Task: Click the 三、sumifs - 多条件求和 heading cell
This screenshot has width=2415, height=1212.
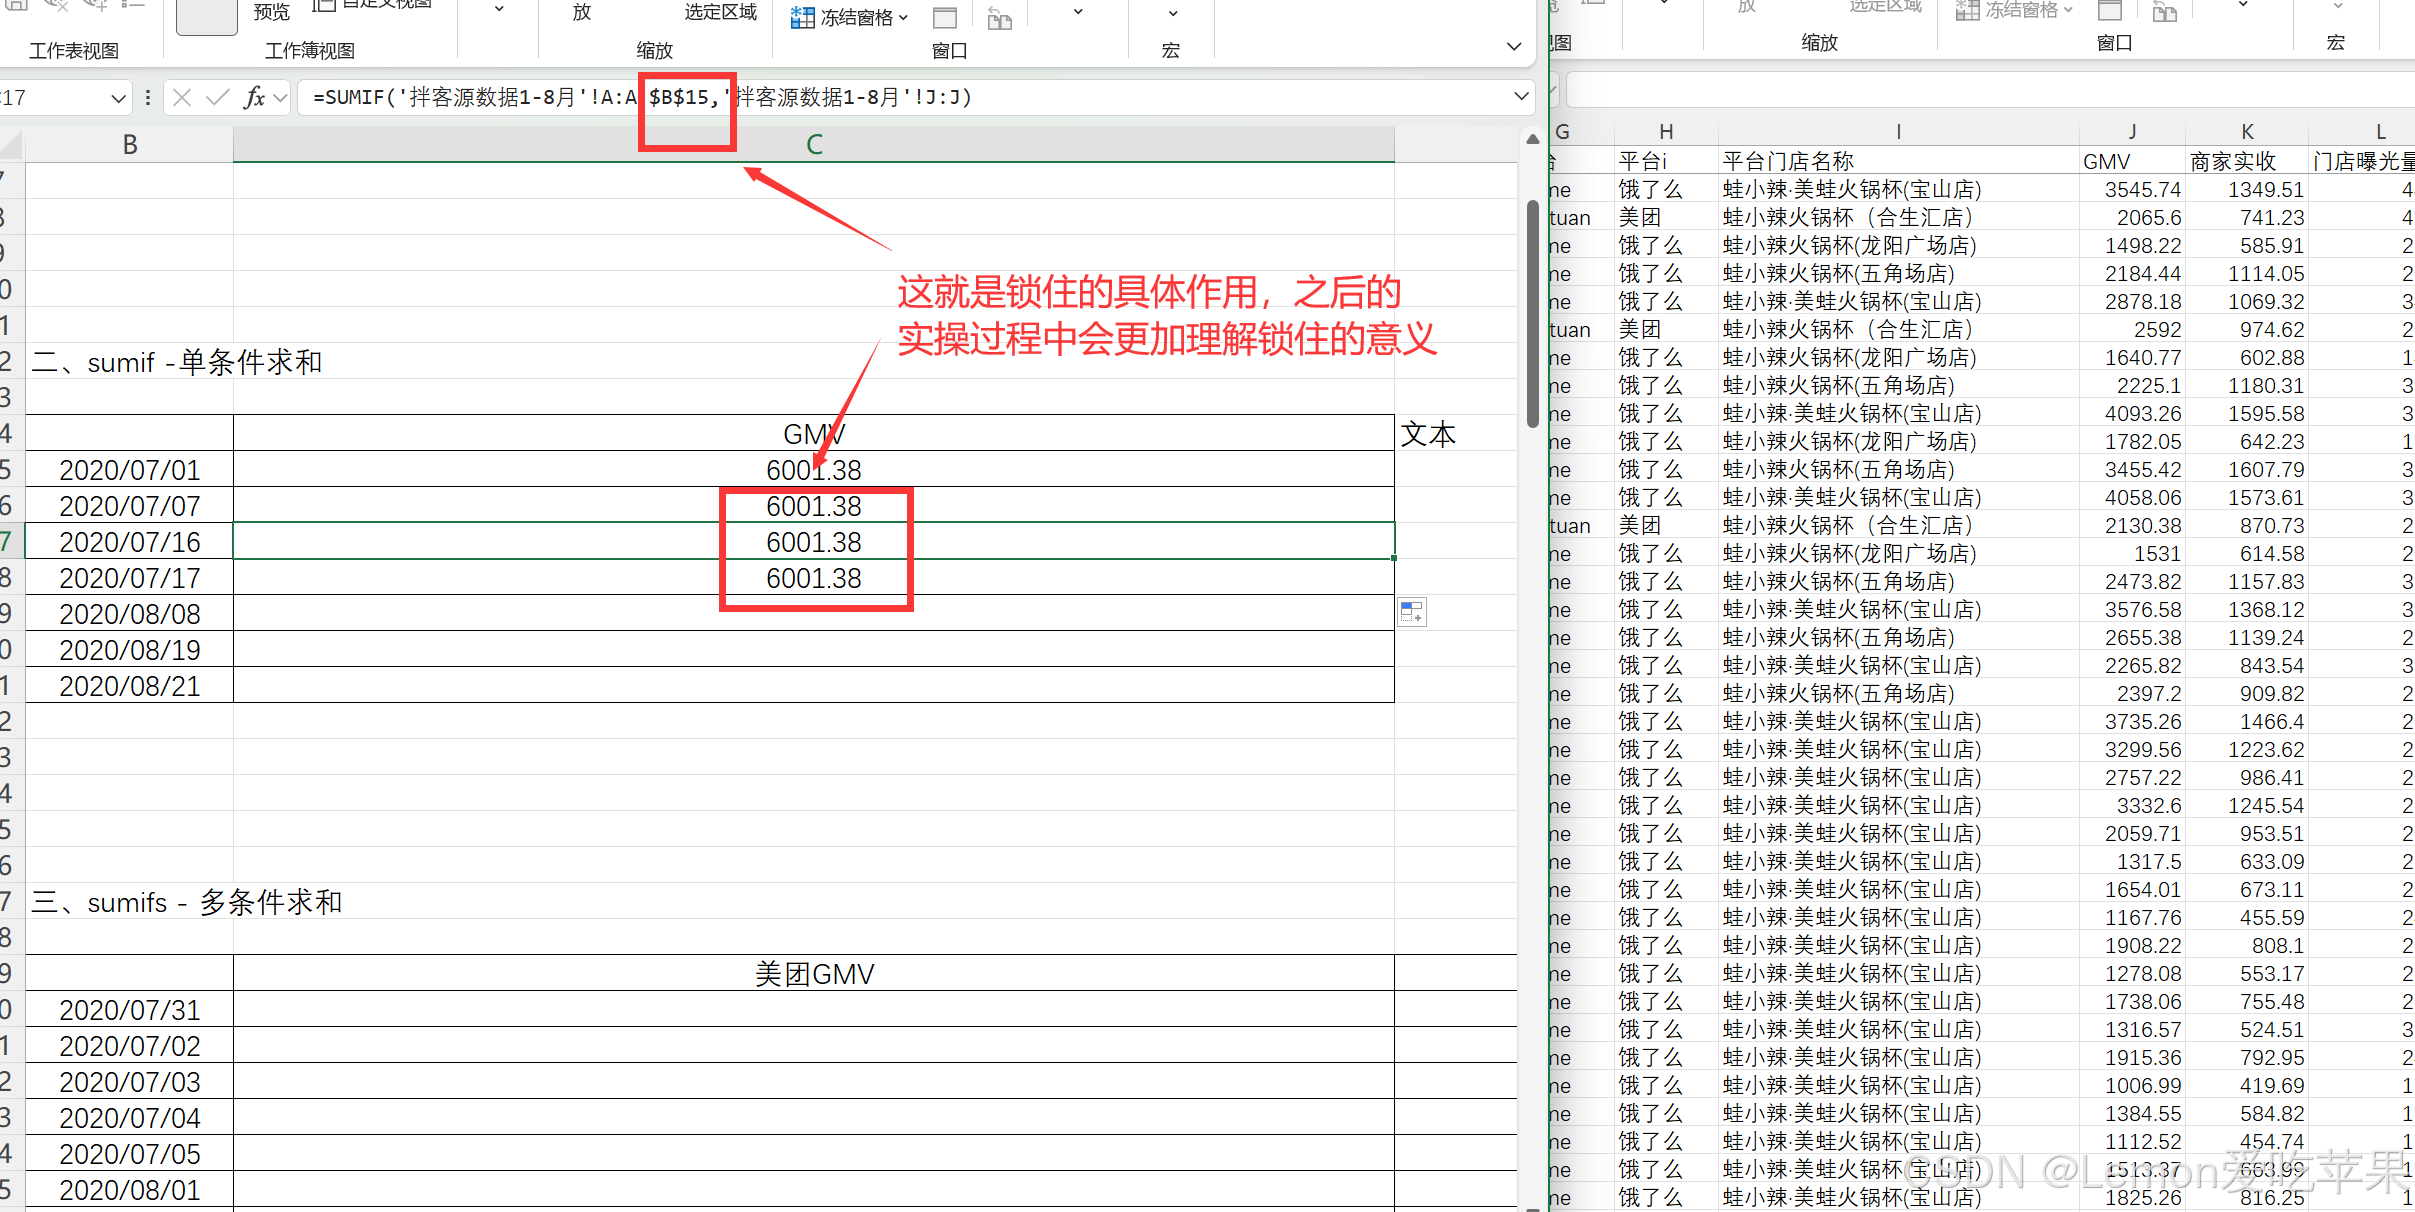Action: (187, 902)
